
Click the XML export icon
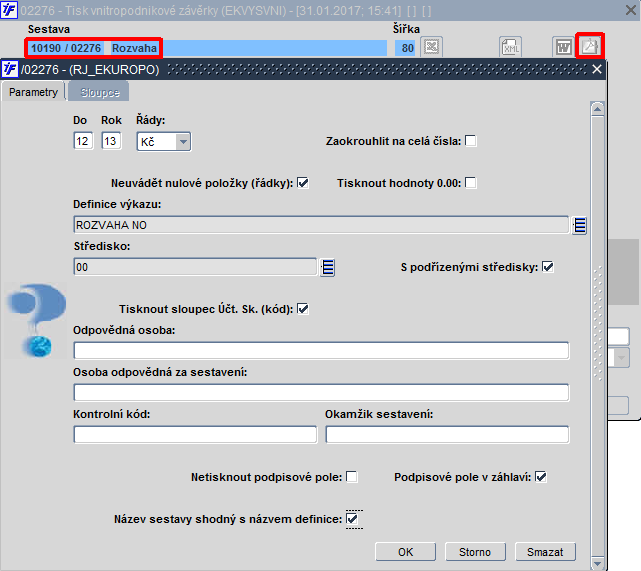511,47
